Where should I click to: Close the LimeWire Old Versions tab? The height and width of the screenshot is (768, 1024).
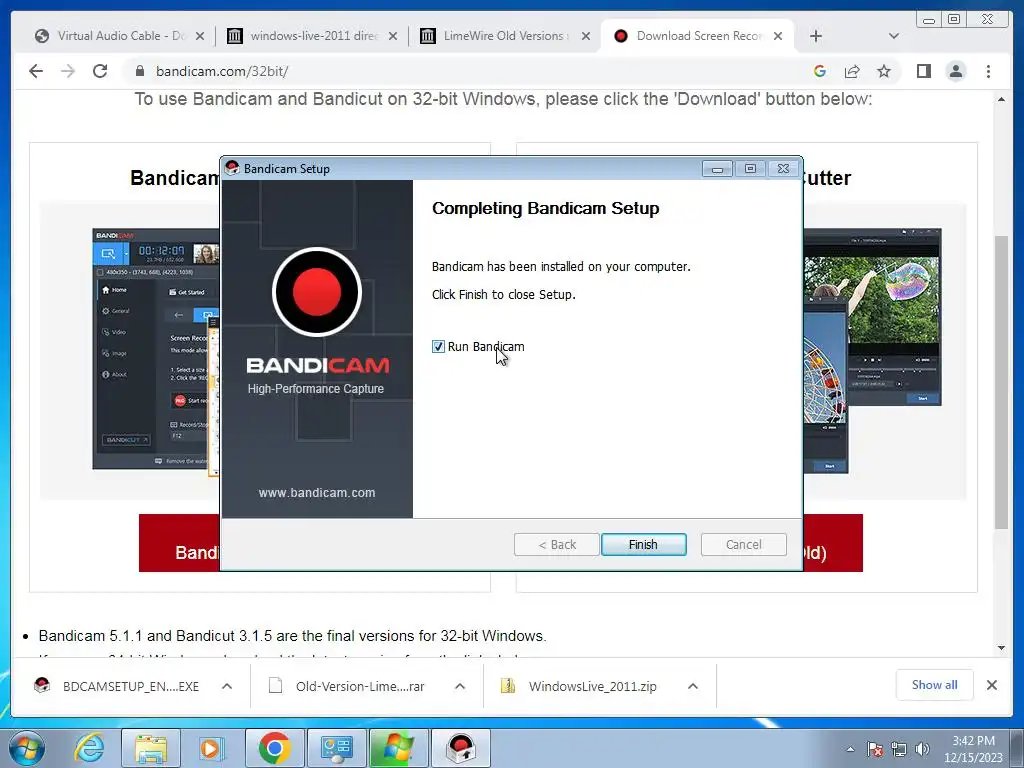tap(586, 36)
